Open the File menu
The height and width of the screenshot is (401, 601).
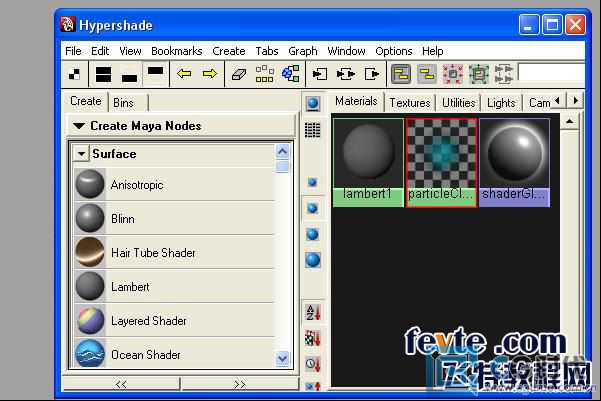tap(73, 51)
